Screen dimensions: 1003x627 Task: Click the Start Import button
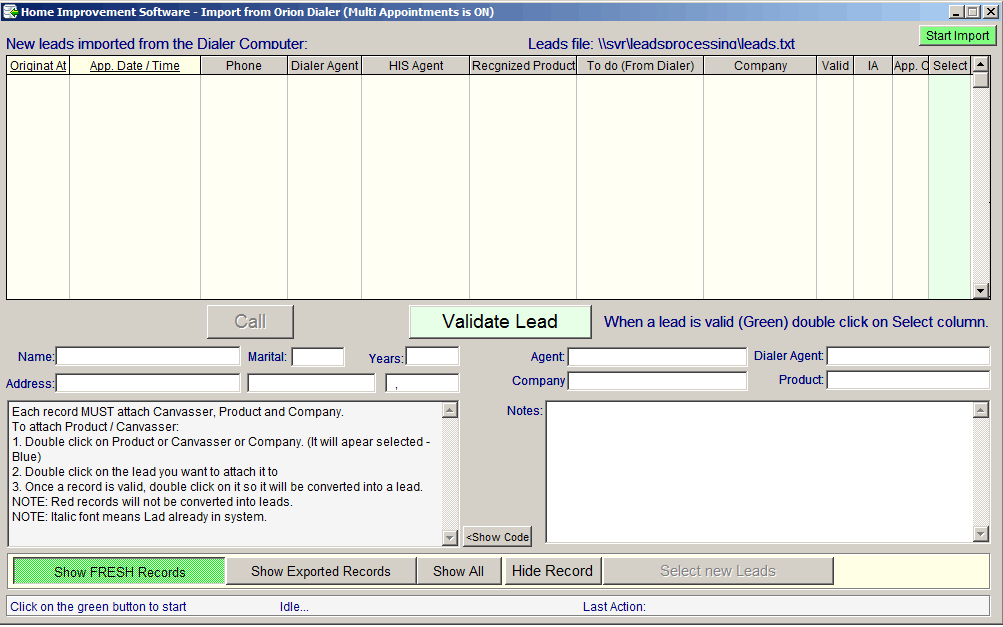click(957, 36)
